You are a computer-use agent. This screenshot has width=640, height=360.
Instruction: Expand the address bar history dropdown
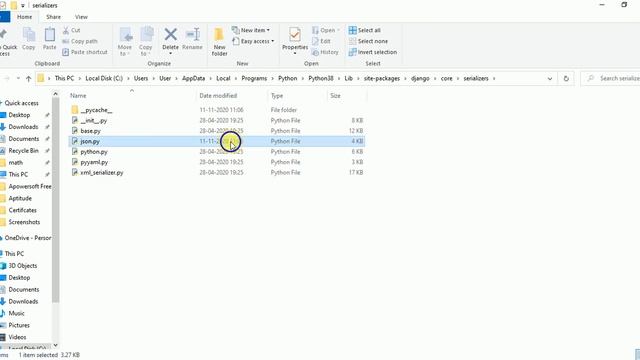[550, 78]
